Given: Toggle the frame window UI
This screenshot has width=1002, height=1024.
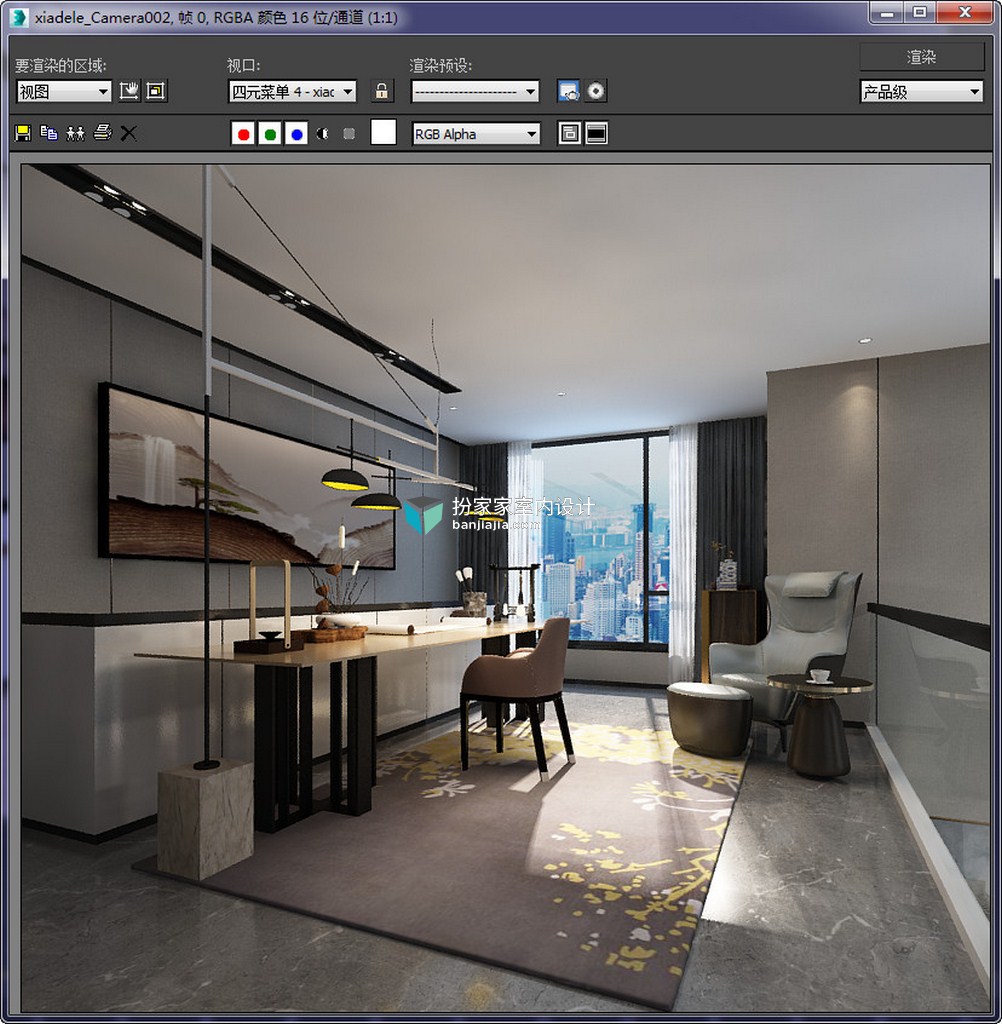Looking at the screenshot, I should tap(596, 133).
